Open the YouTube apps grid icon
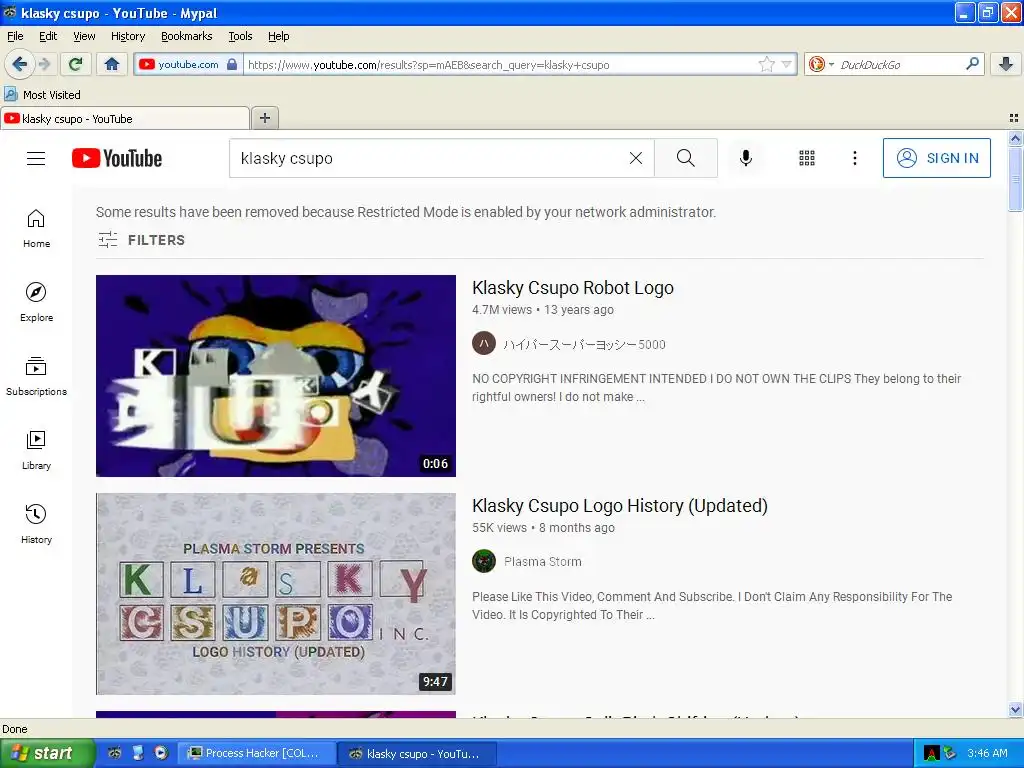The width and height of the screenshot is (1024, 768). point(807,158)
